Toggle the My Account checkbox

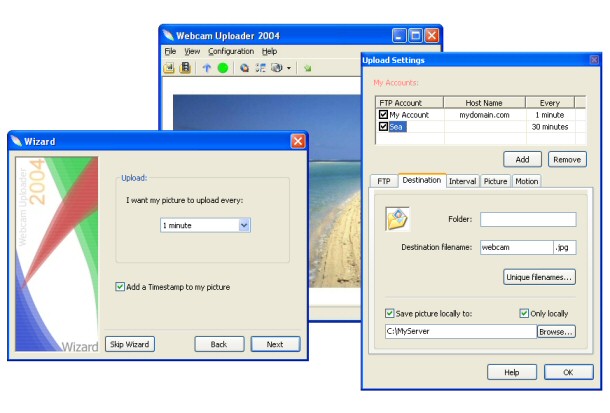click(383, 115)
